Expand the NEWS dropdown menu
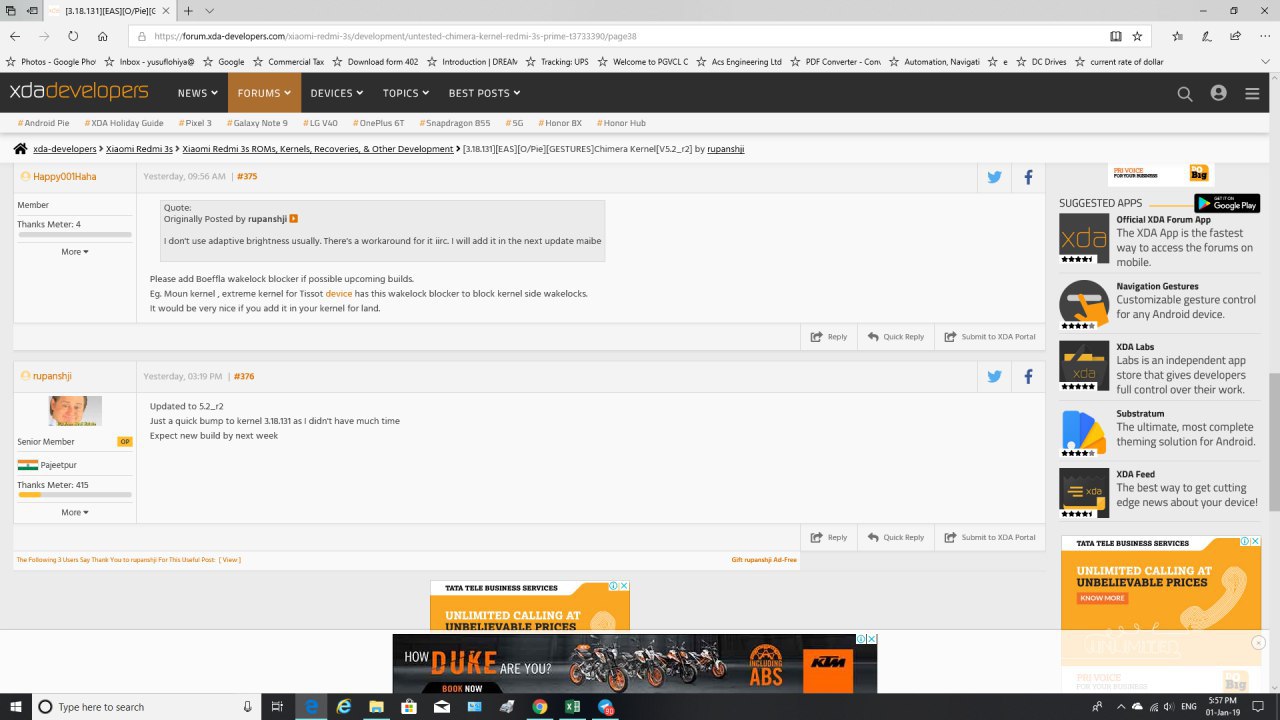This screenshot has width=1280, height=720. [198, 93]
